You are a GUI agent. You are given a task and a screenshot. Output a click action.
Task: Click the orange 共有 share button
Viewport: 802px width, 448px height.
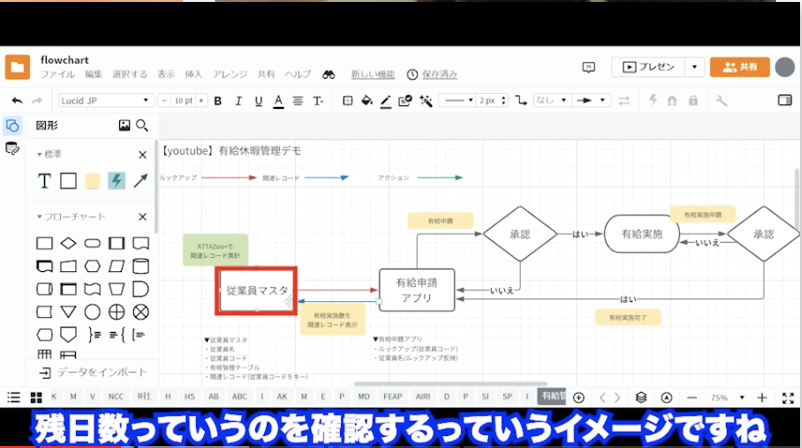pos(739,67)
